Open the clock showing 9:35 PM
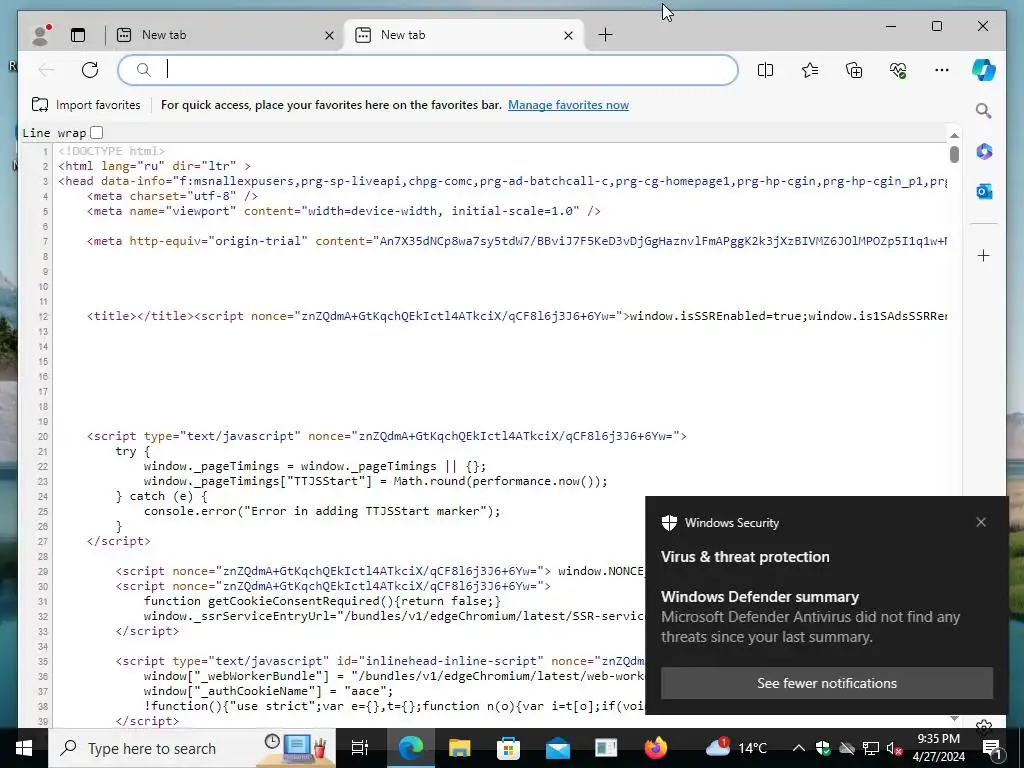This screenshot has height=768, width=1024. click(x=938, y=748)
